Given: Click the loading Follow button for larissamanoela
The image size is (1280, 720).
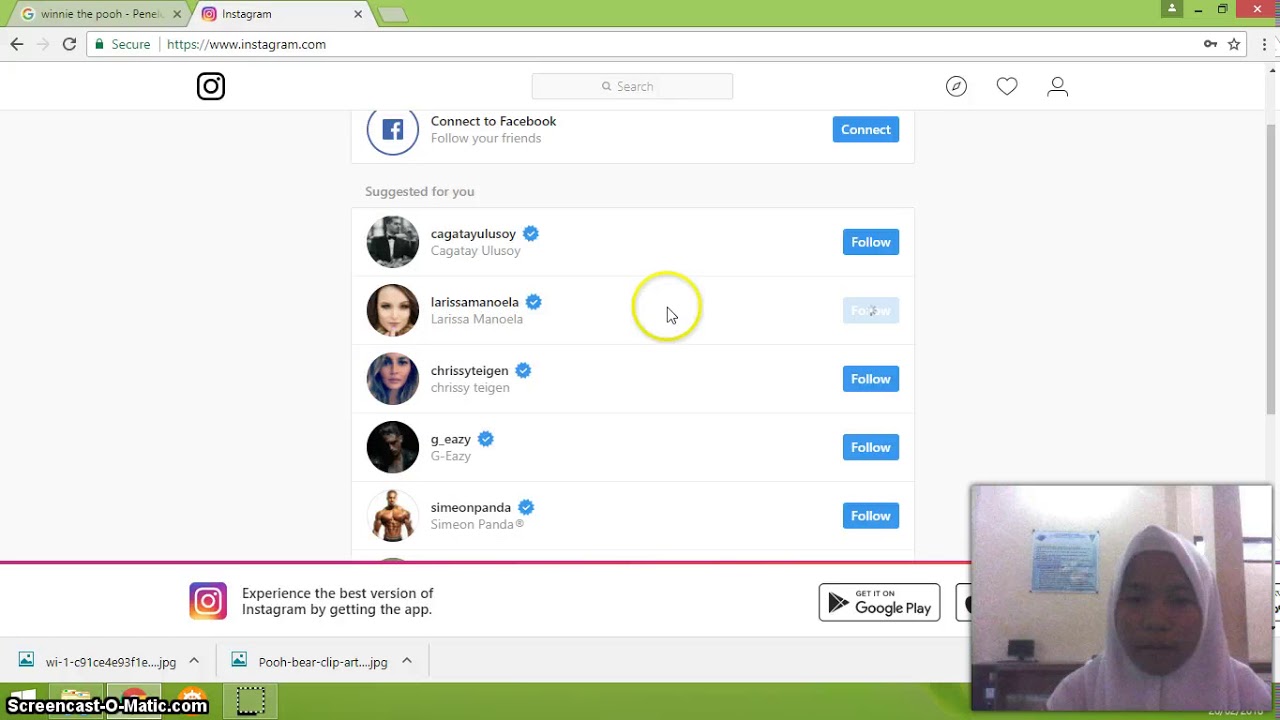Looking at the screenshot, I should (871, 311).
